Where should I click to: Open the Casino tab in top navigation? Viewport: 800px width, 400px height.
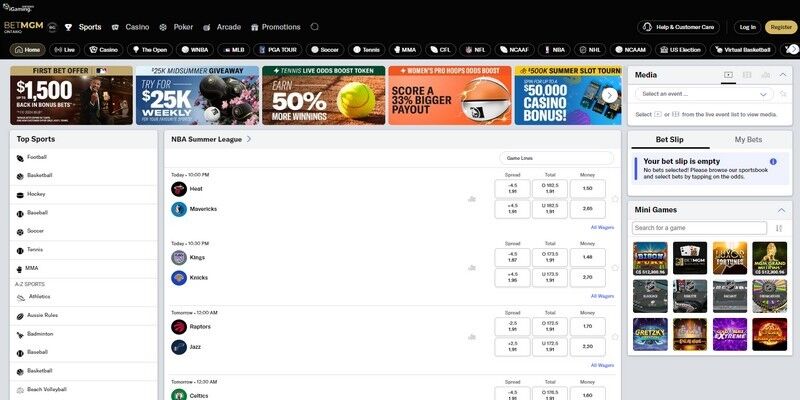click(x=129, y=27)
